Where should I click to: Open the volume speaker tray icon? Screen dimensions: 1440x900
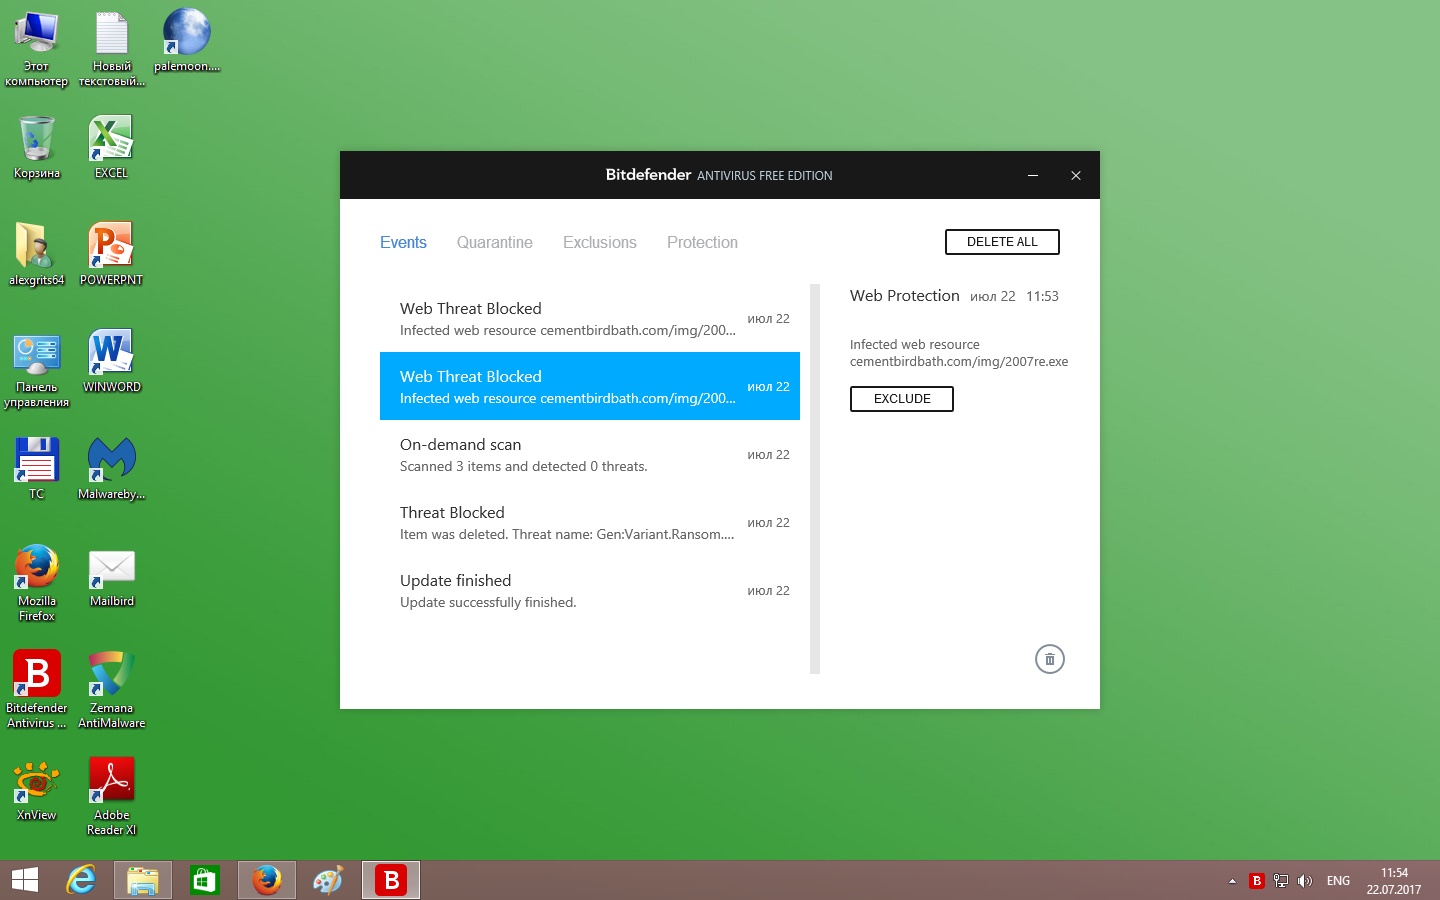(x=1305, y=881)
